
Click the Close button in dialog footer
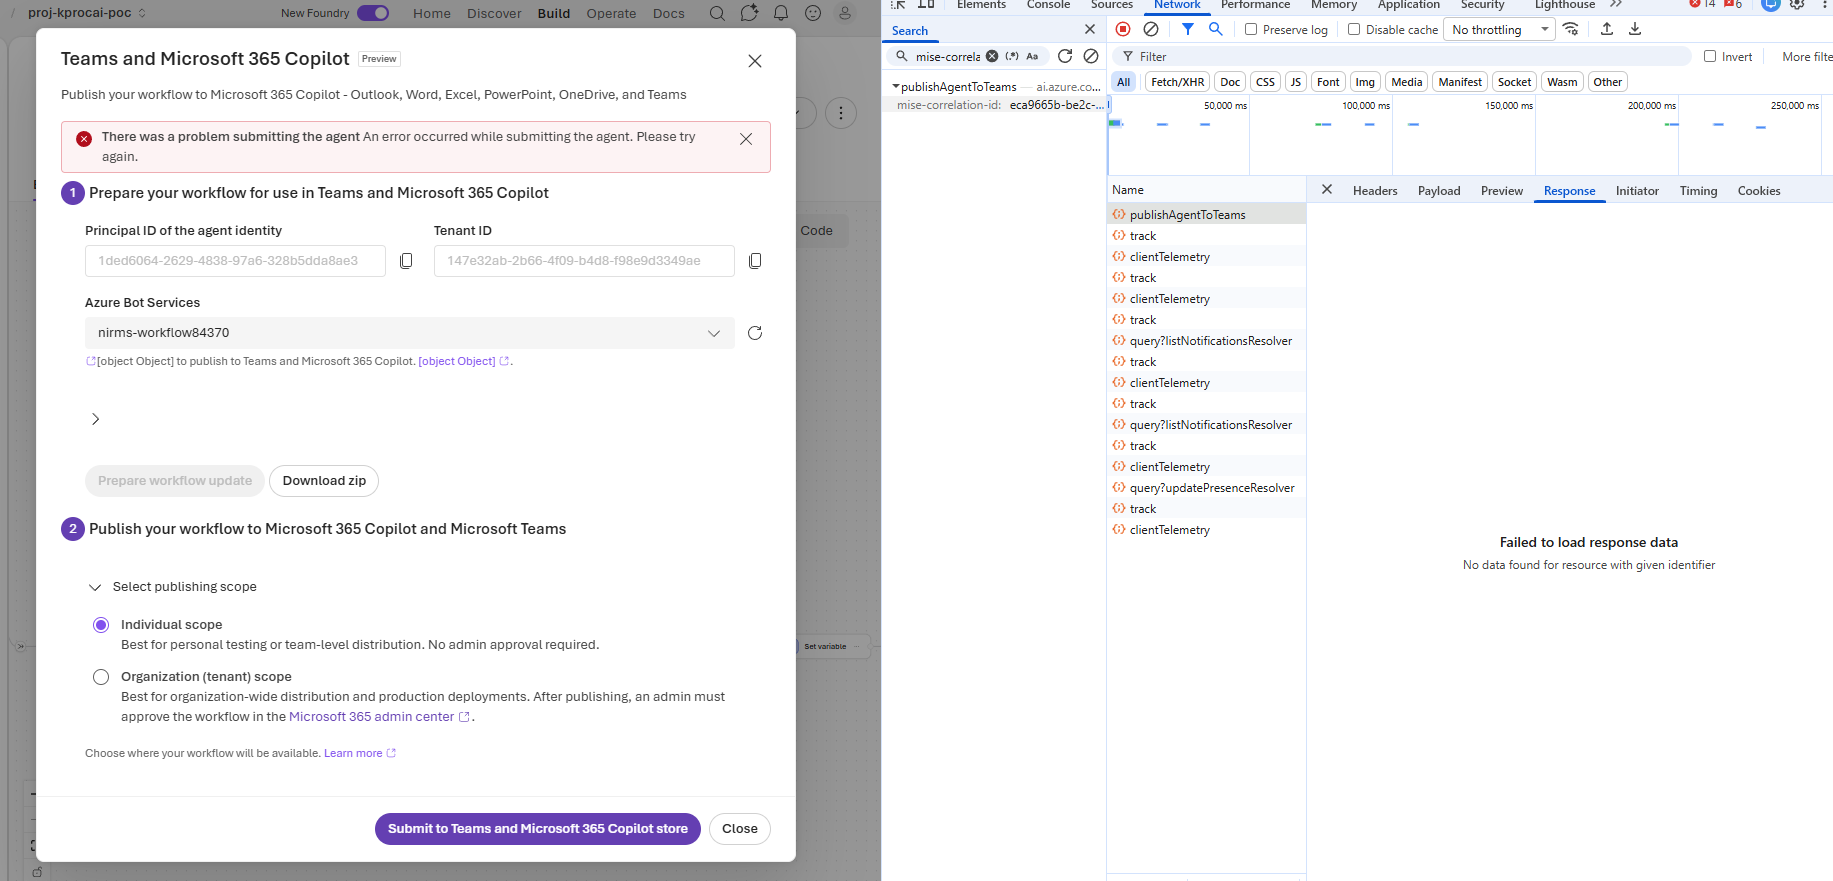[740, 829]
